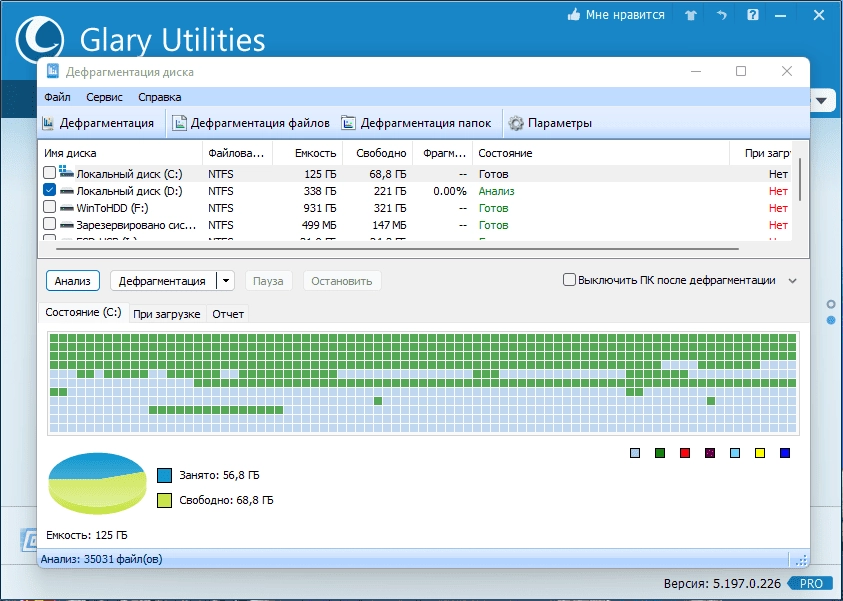Click the Параметры gear icon
The image size is (843, 601).
(516, 123)
